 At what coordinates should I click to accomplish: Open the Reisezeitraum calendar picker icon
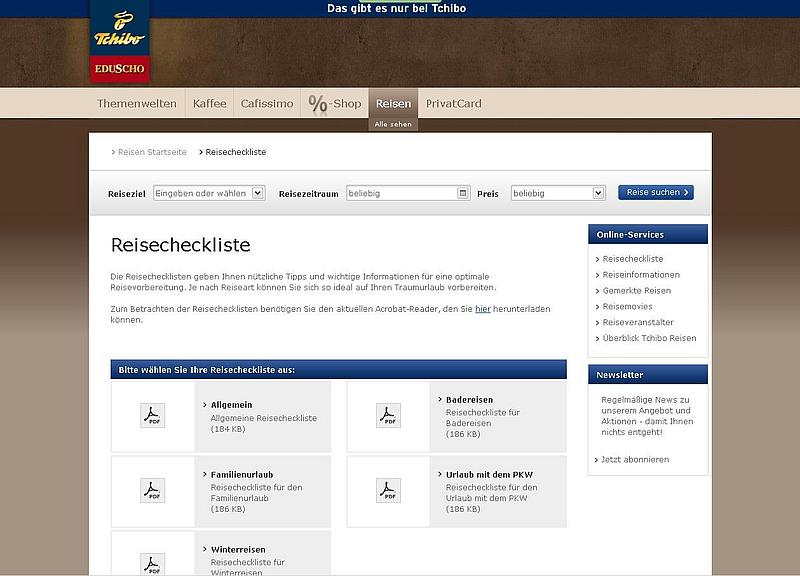pyautogui.click(x=463, y=193)
